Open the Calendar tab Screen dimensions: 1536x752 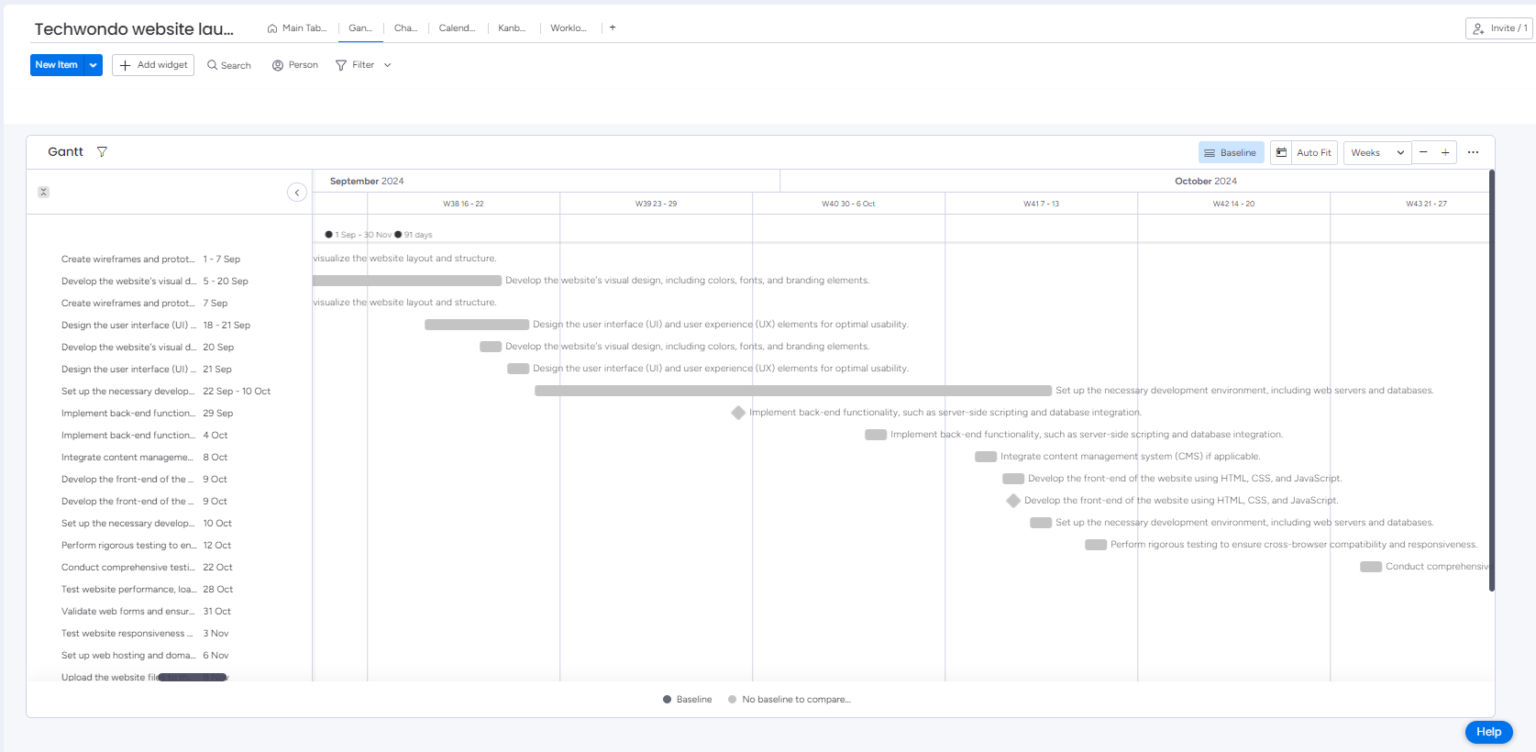pyautogui.click(x=457, y=28)
